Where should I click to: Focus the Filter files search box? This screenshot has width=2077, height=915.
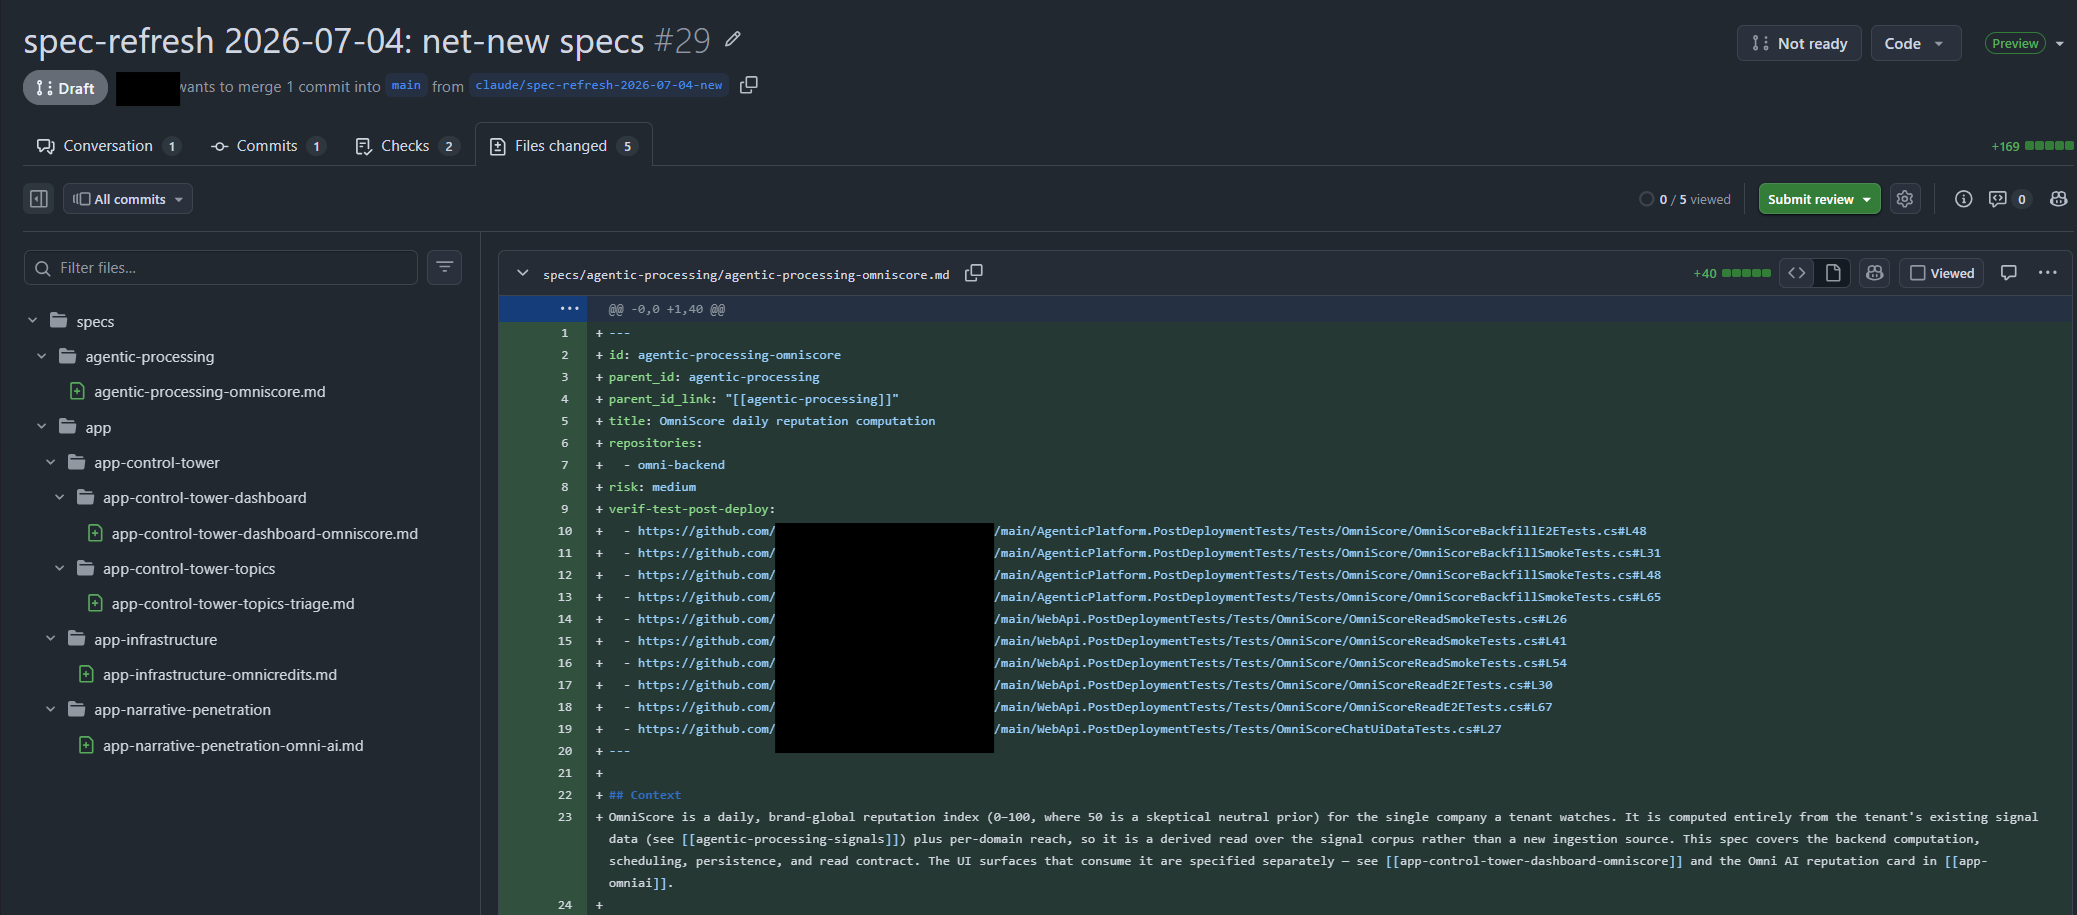(x=221, y=267)
